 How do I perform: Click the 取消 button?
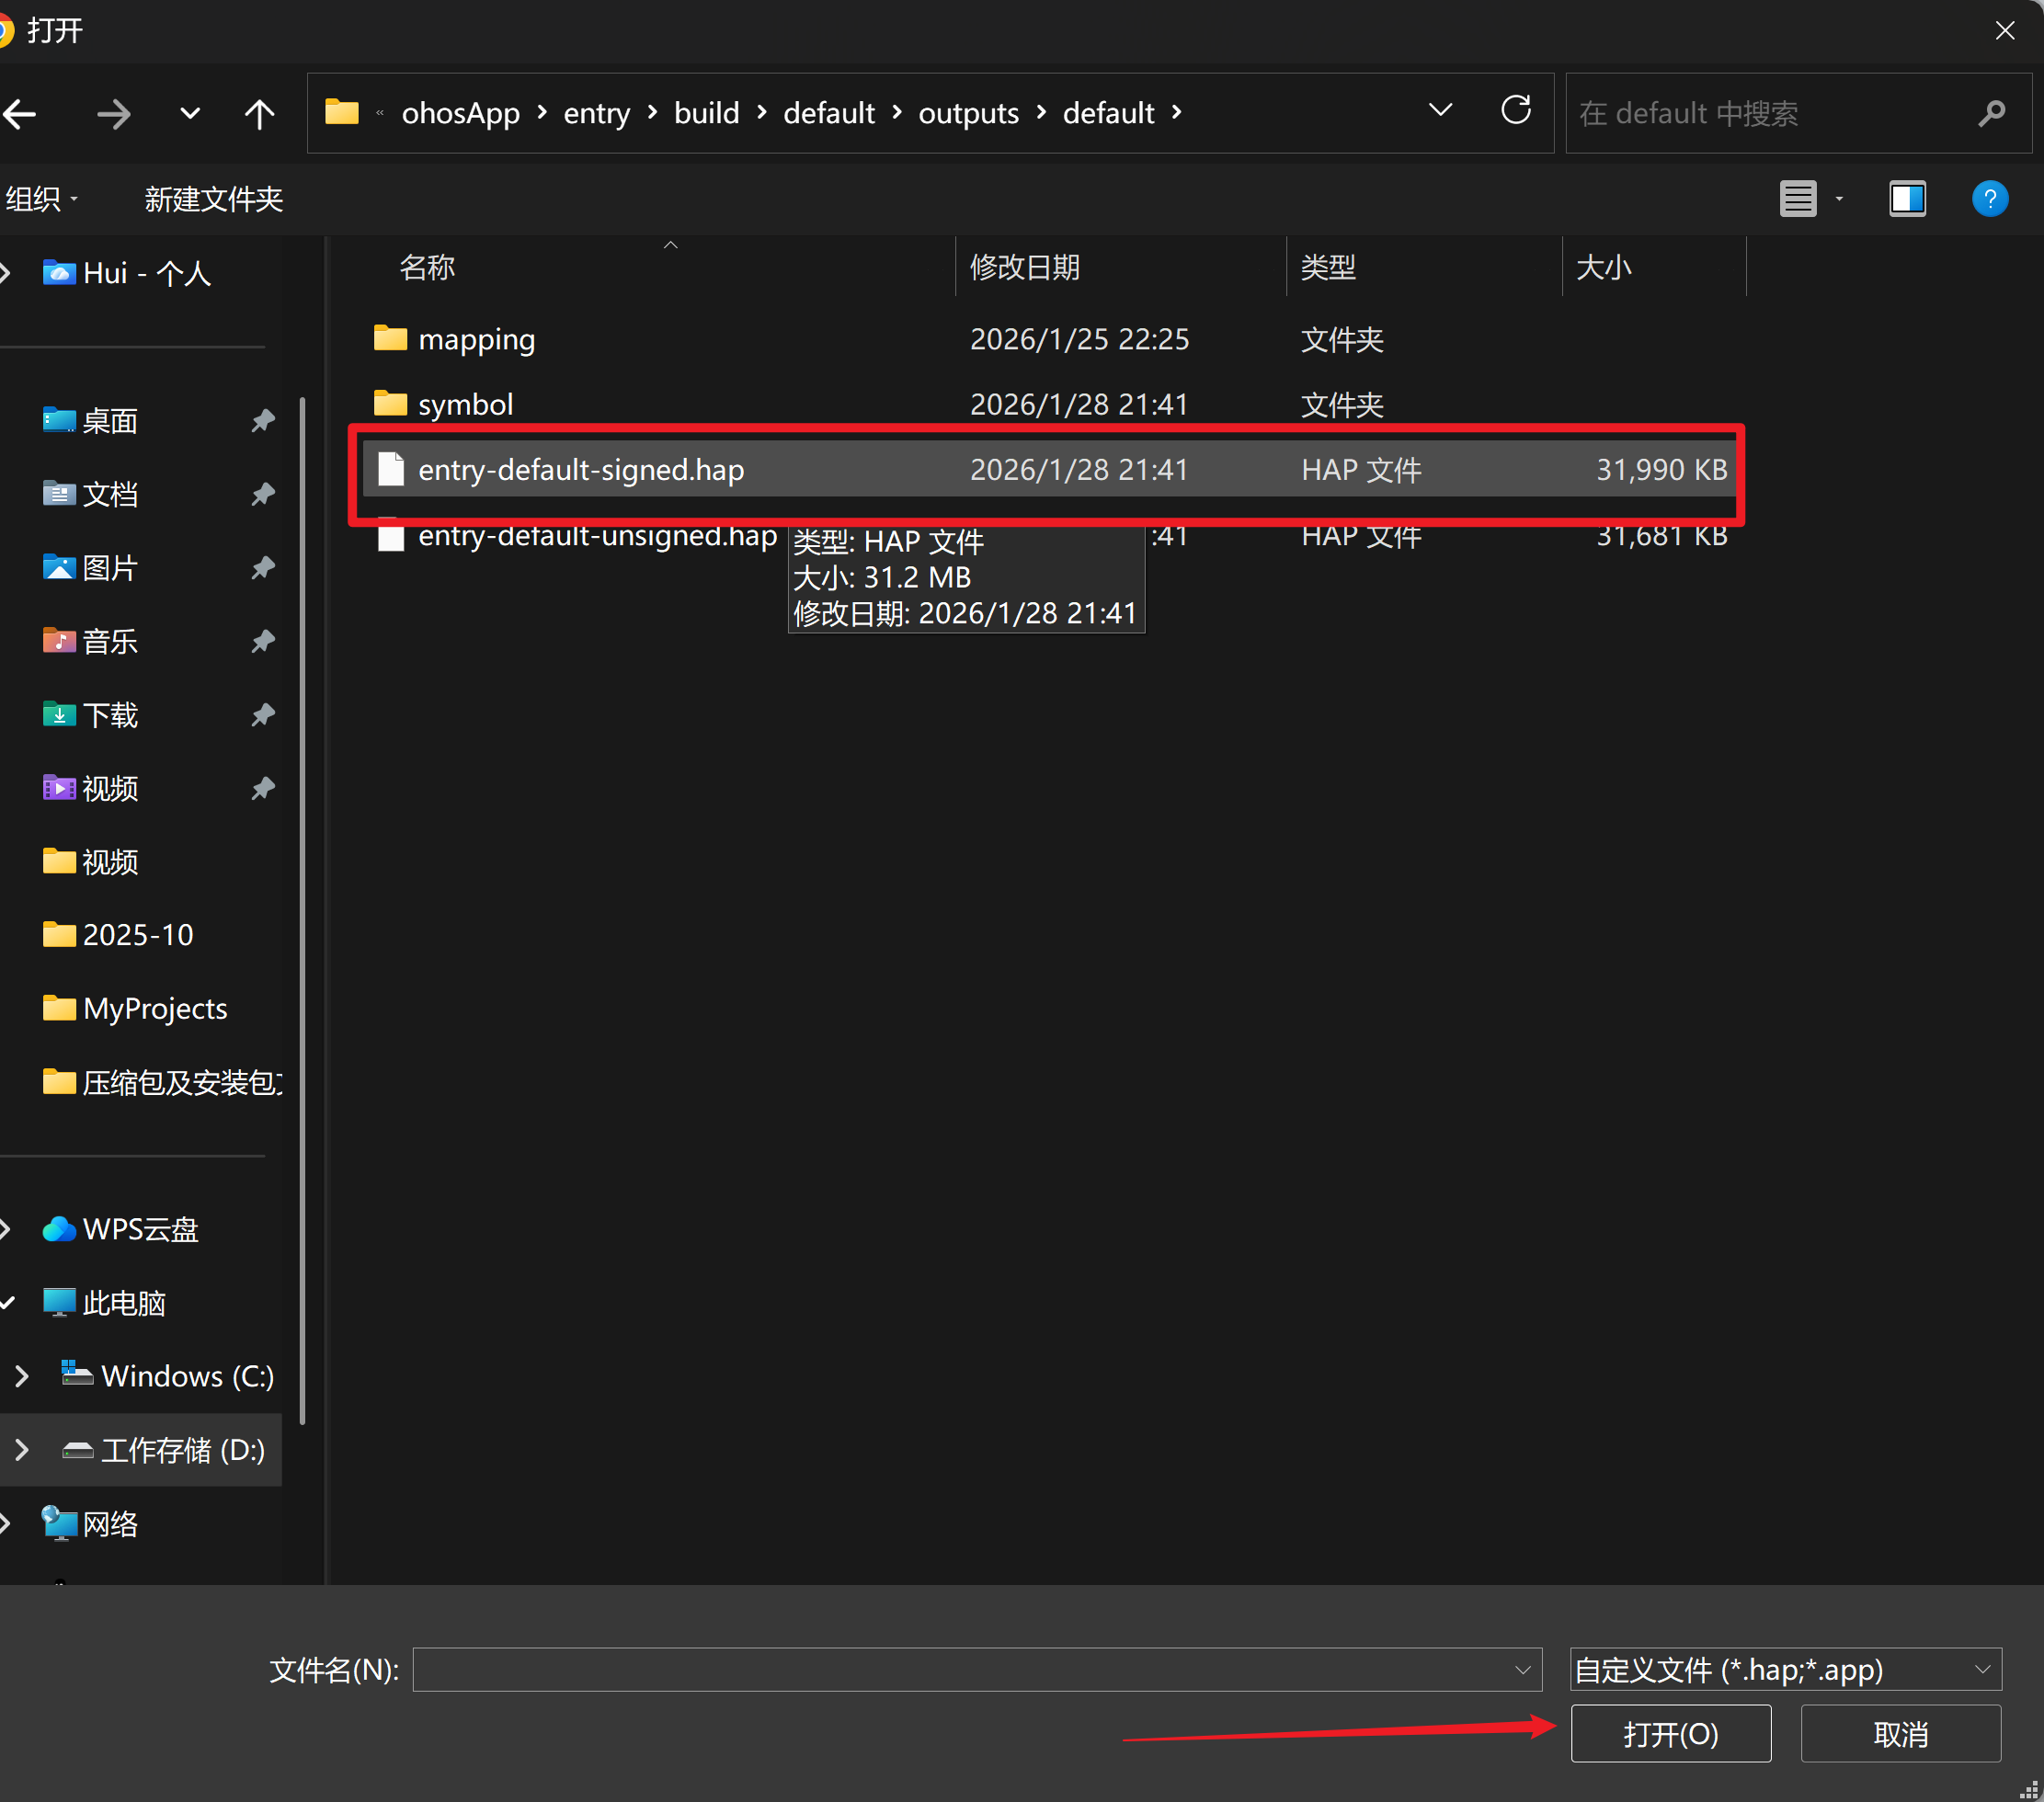(1899, 1733)
